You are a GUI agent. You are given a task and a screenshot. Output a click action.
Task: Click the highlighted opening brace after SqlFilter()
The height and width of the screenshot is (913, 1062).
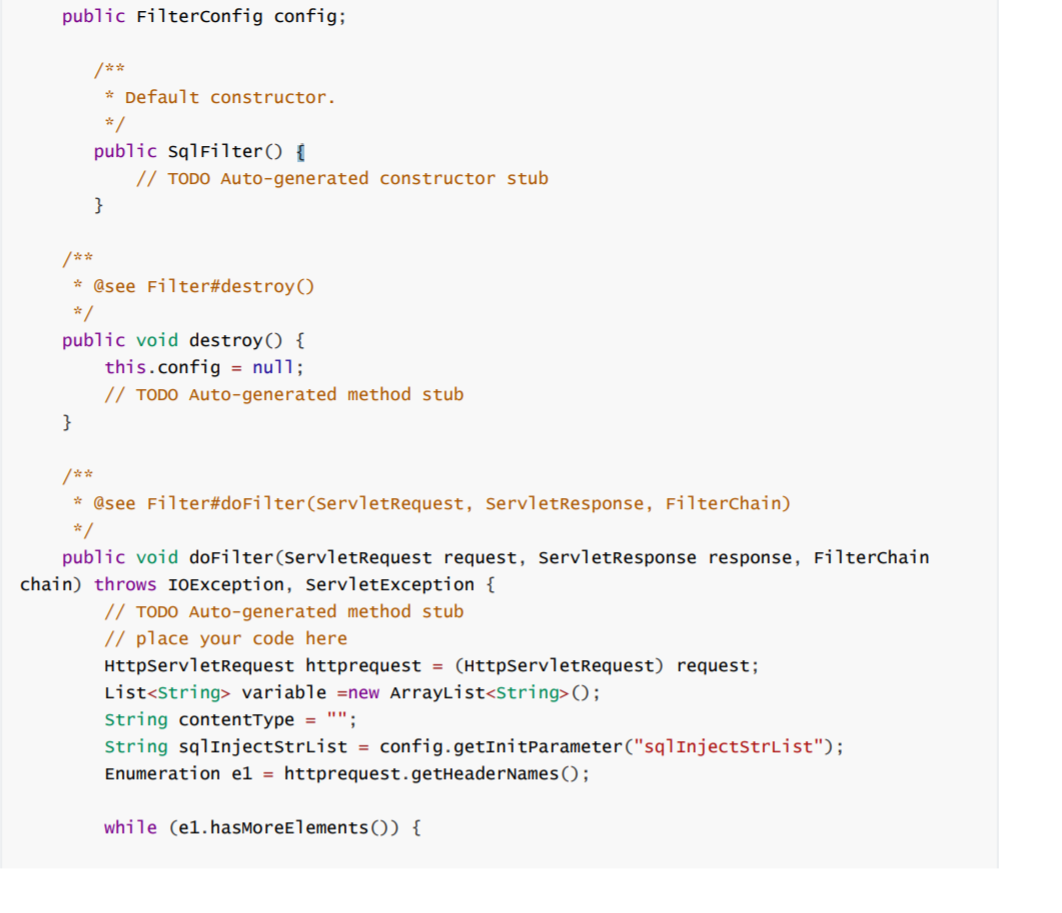[301, 152]
